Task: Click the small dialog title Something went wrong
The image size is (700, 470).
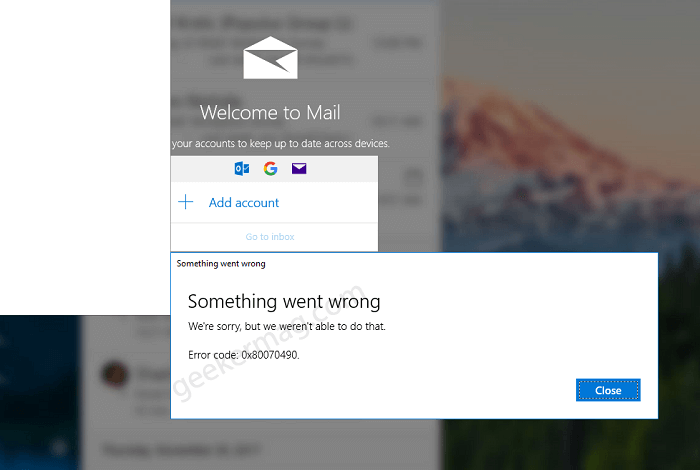Action: pyautogui.click(x=221, y=263)
